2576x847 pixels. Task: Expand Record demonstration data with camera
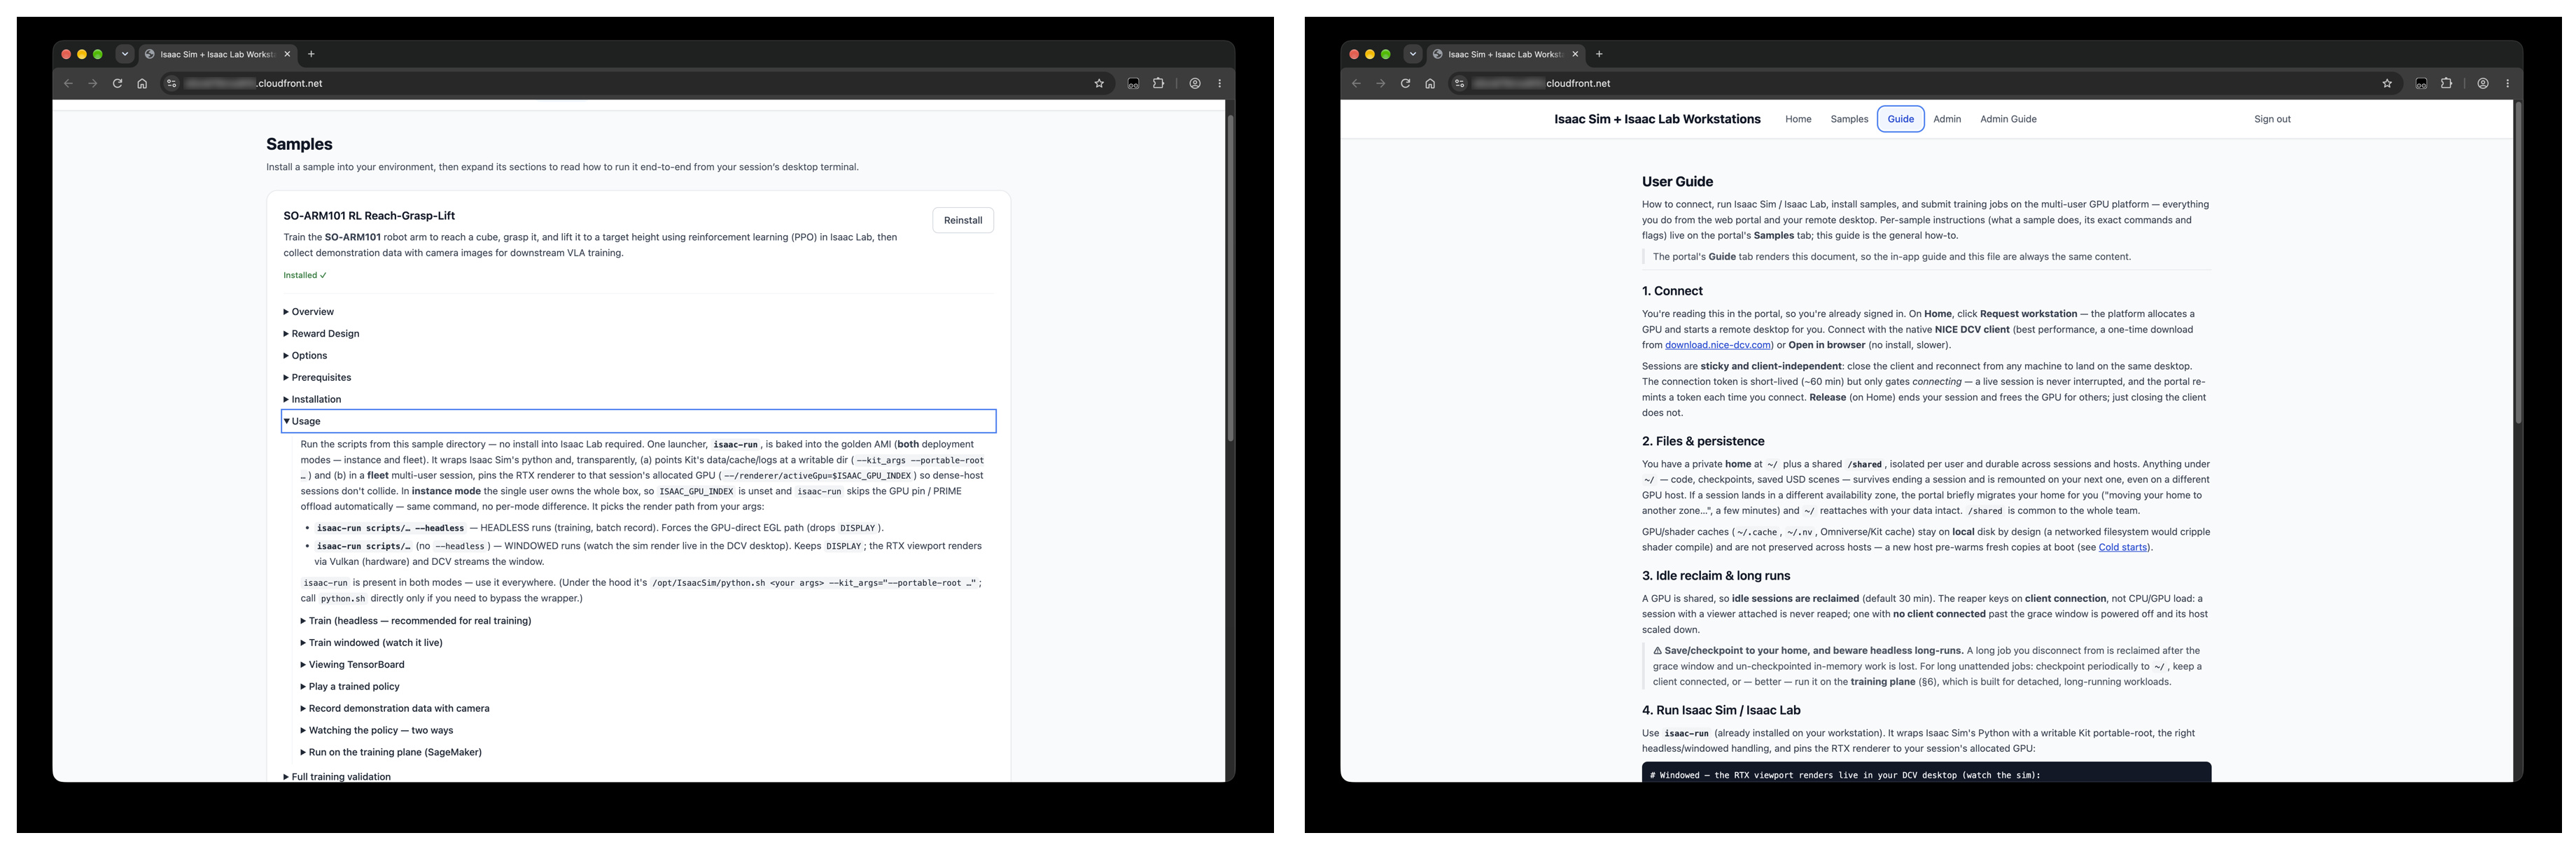coord(395,709)
